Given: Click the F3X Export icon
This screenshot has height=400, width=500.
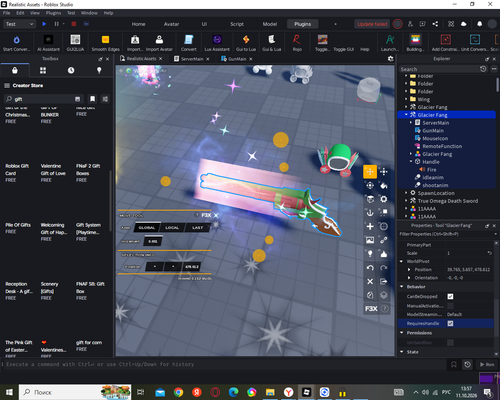Looking at the screenshot, I should pyautogui.click(x=384, y=281).
